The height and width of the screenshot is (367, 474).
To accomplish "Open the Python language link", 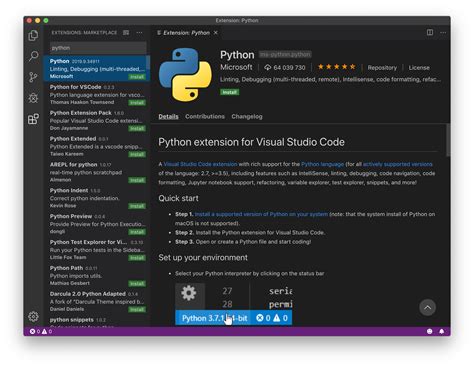I will (322, 164).
